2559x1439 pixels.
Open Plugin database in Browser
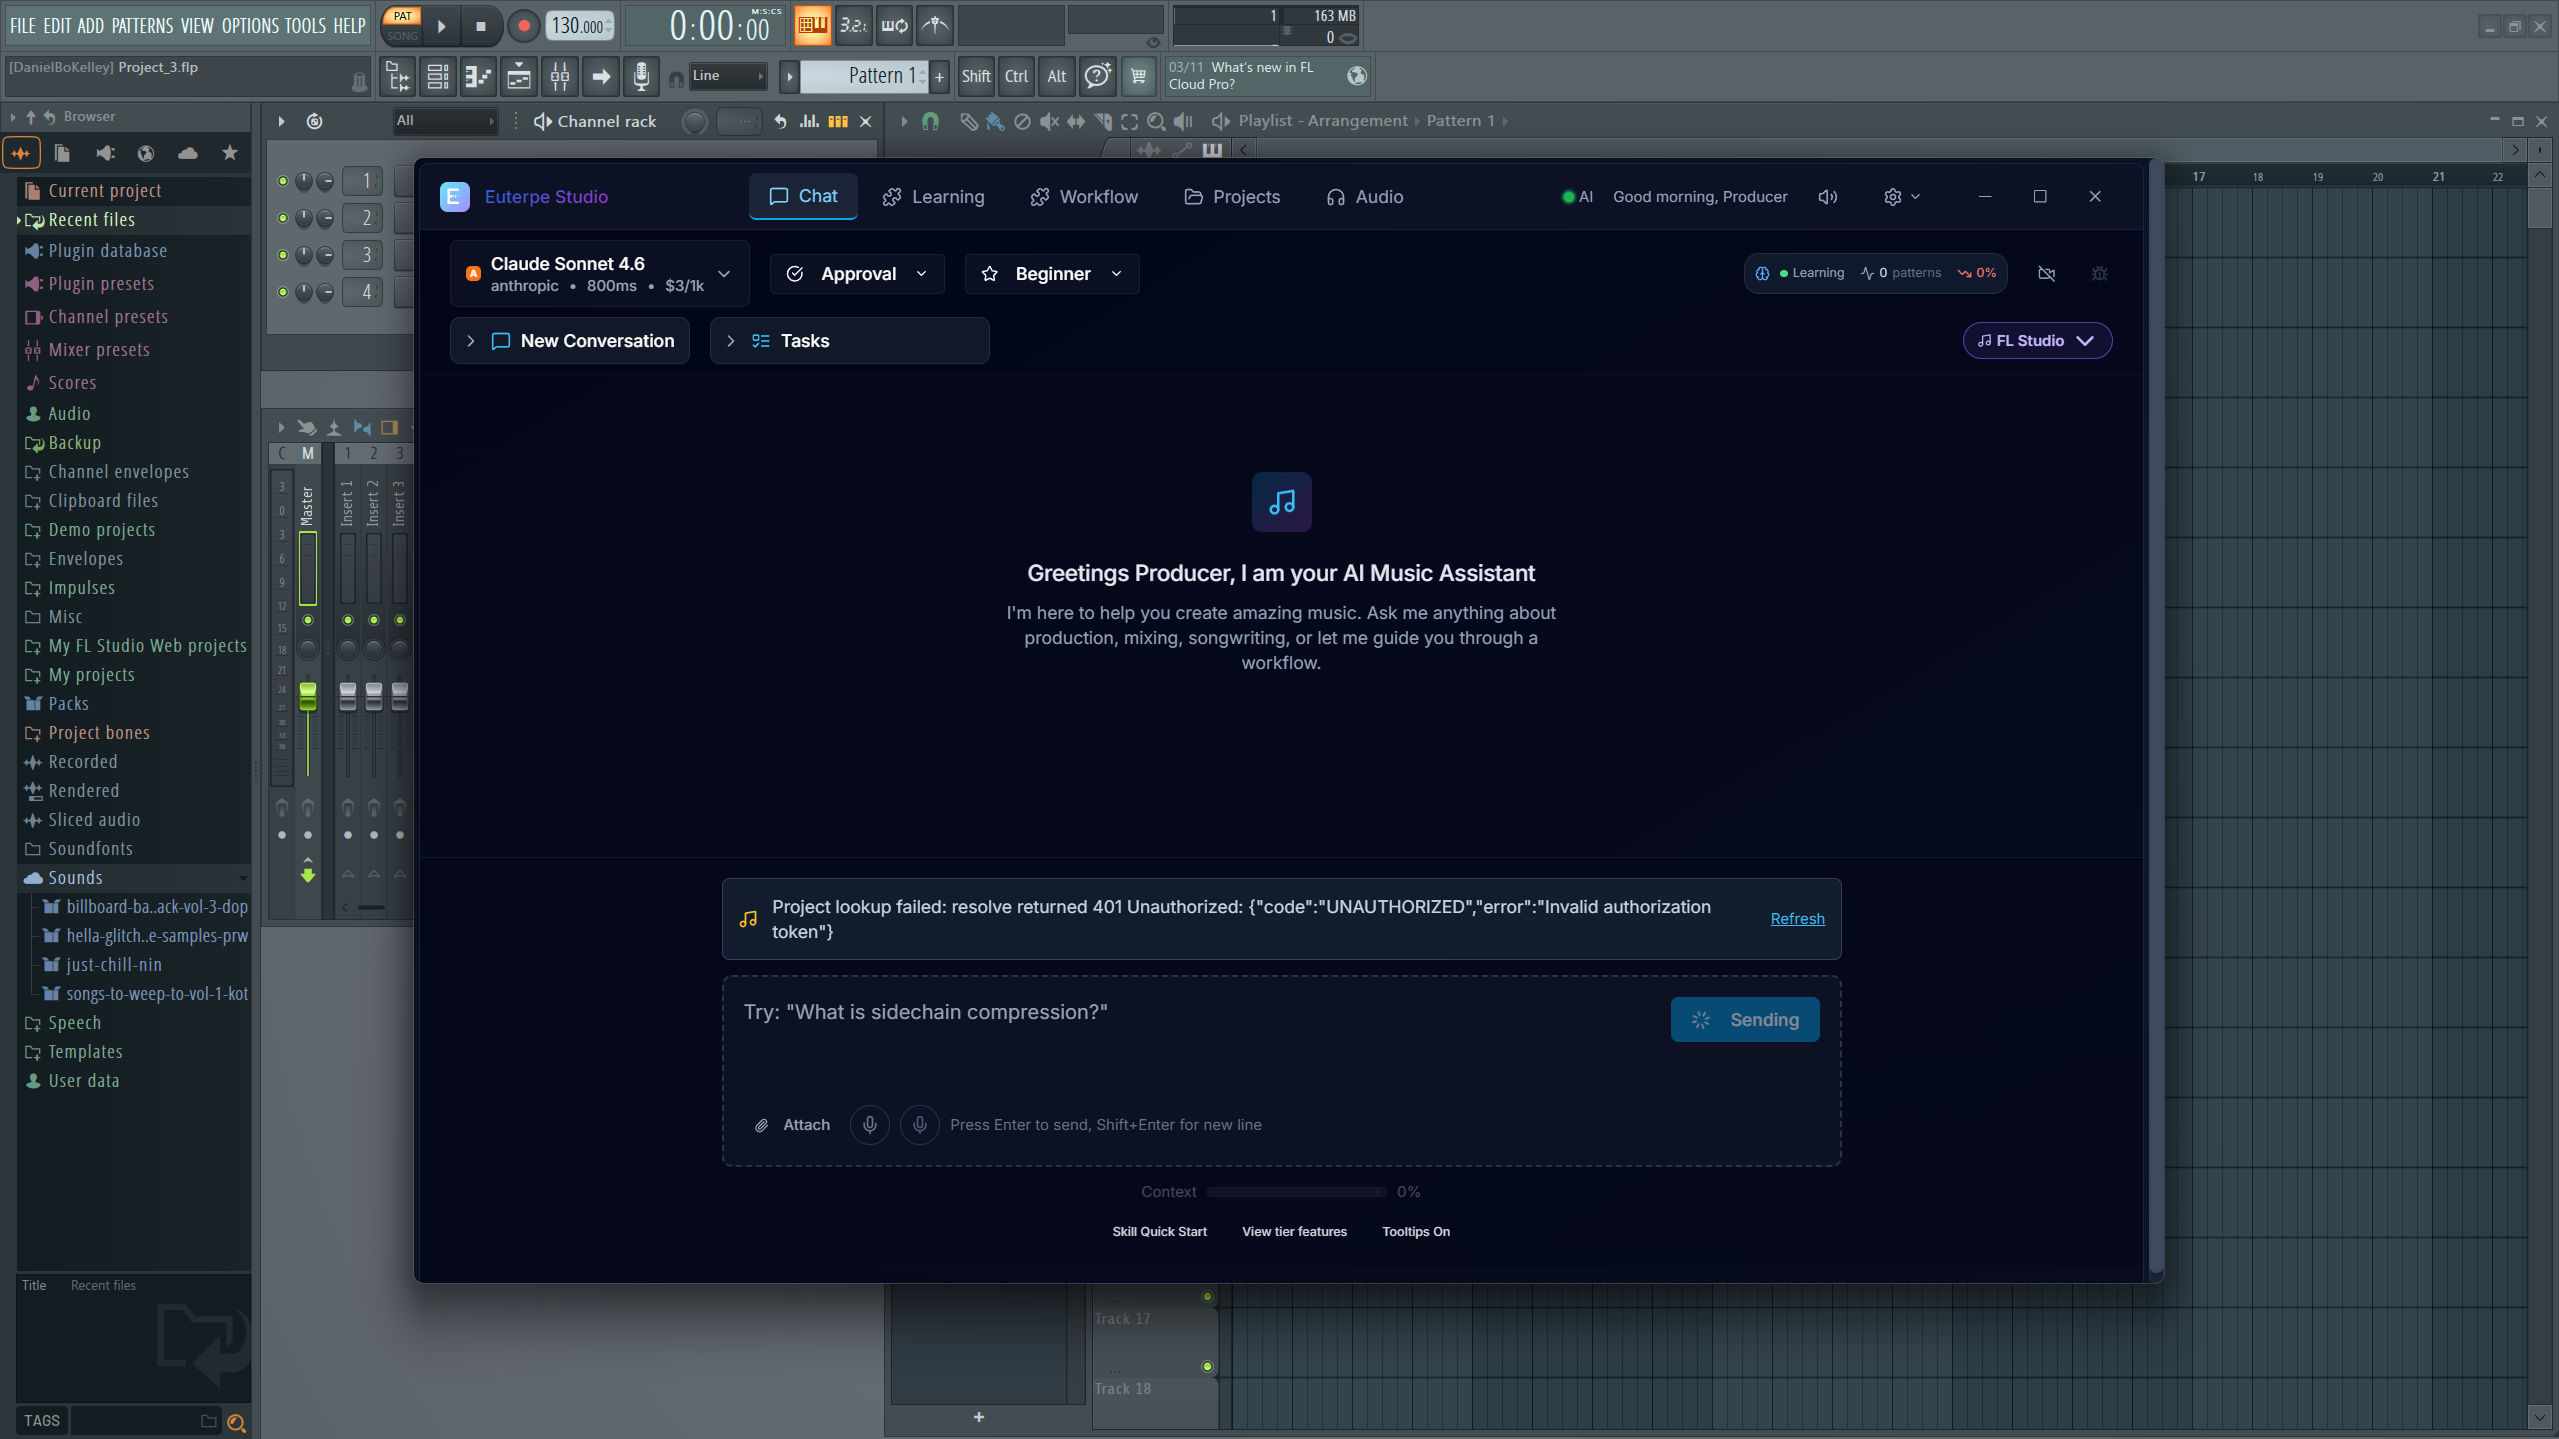click(x=134, y=251)
